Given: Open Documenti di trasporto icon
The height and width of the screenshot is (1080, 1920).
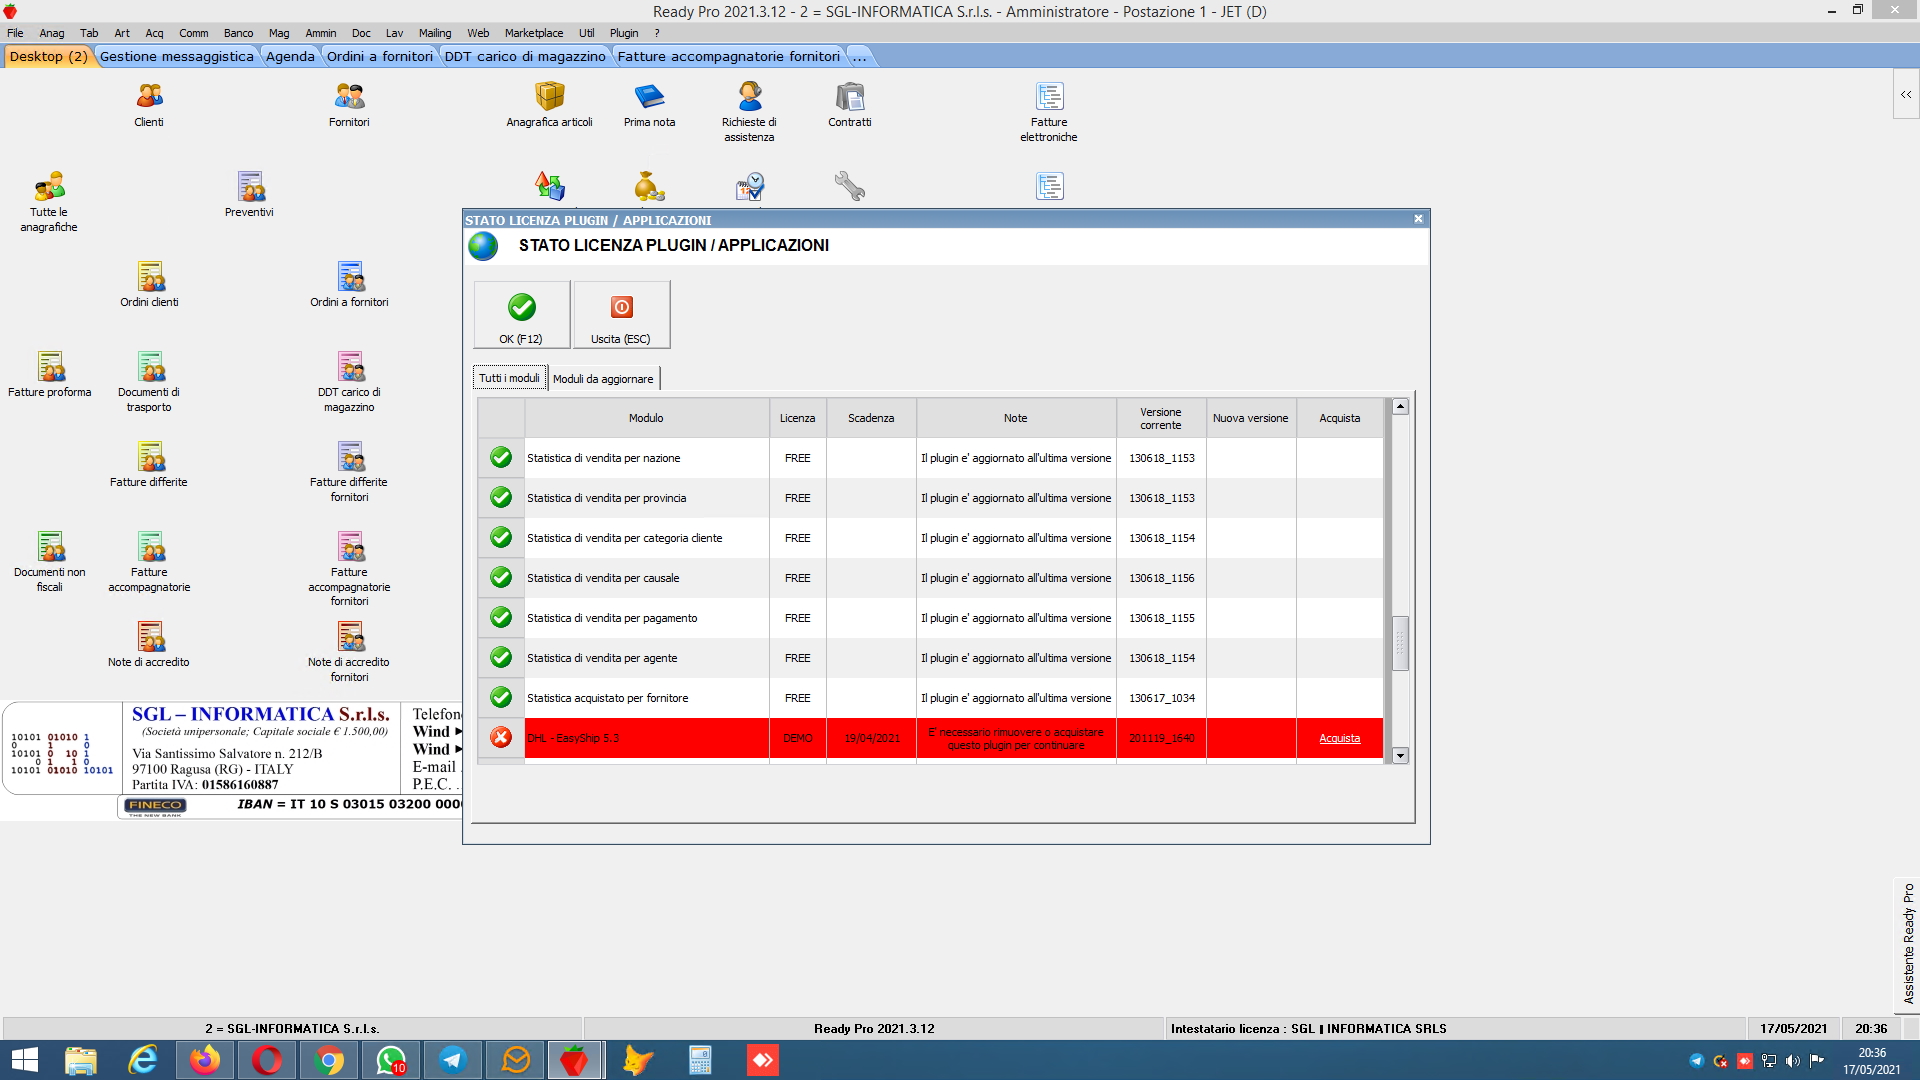Looking at the screenshot, I should point(149,382).
